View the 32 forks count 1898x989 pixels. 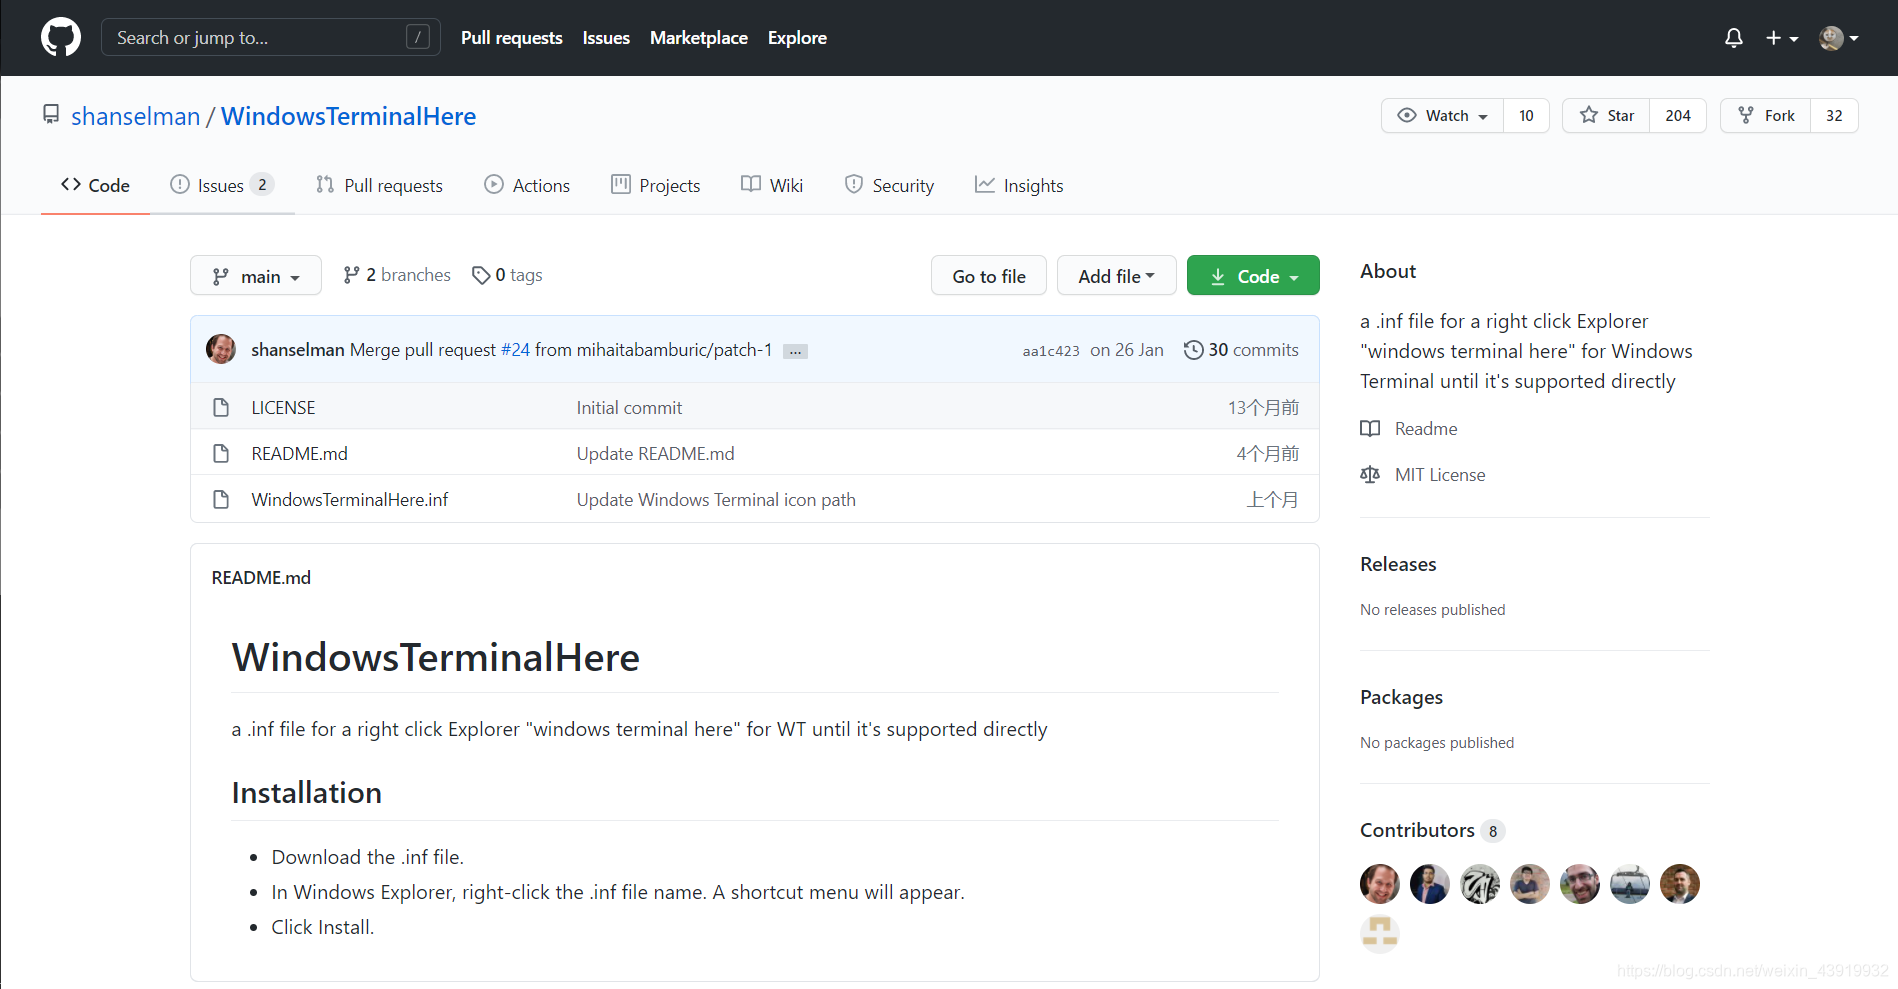(x=1834, y=115)
